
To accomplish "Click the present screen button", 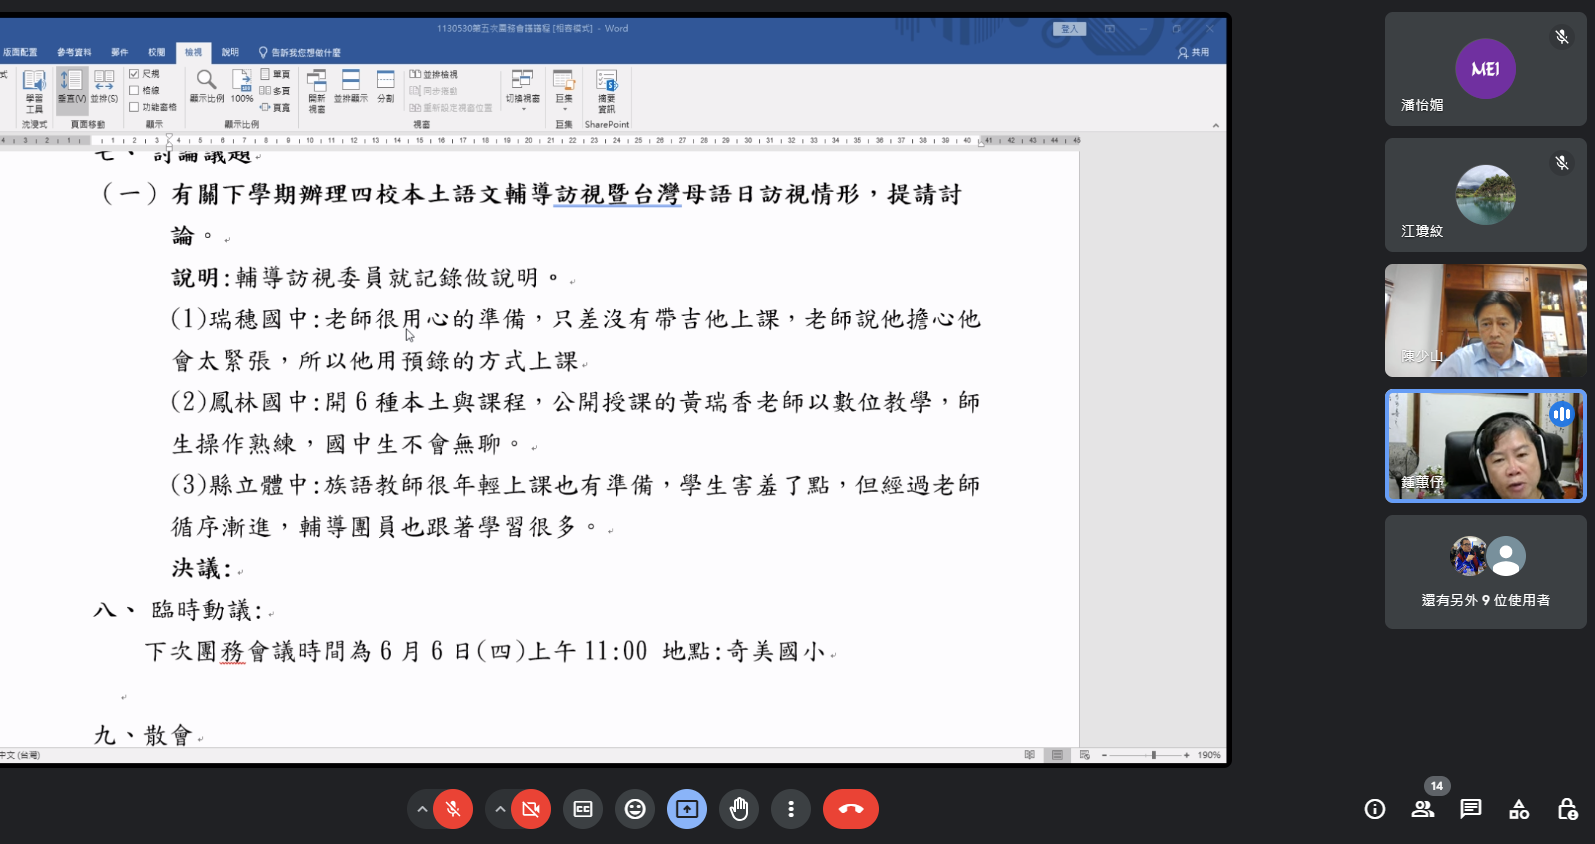I will 687,809.
